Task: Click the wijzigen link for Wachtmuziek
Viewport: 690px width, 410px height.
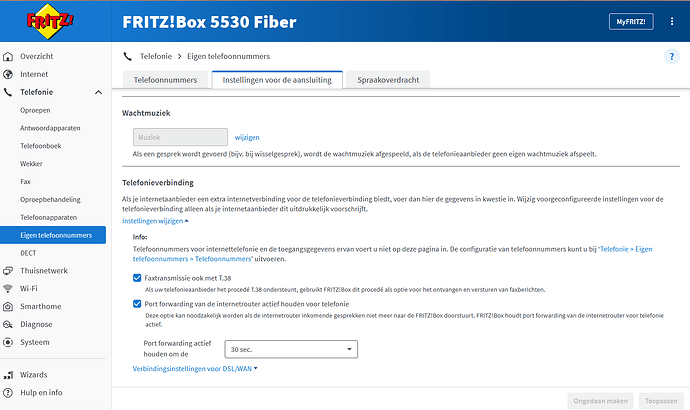Action: (x=247, y=137)
